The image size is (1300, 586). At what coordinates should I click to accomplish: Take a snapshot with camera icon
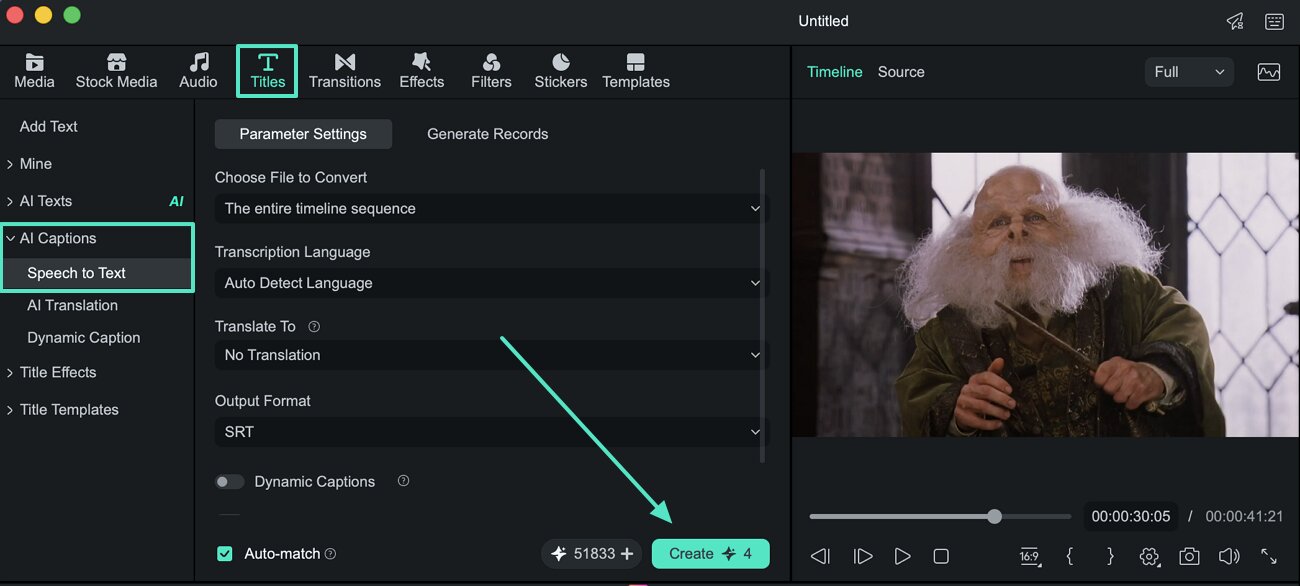coord(1189,556)
